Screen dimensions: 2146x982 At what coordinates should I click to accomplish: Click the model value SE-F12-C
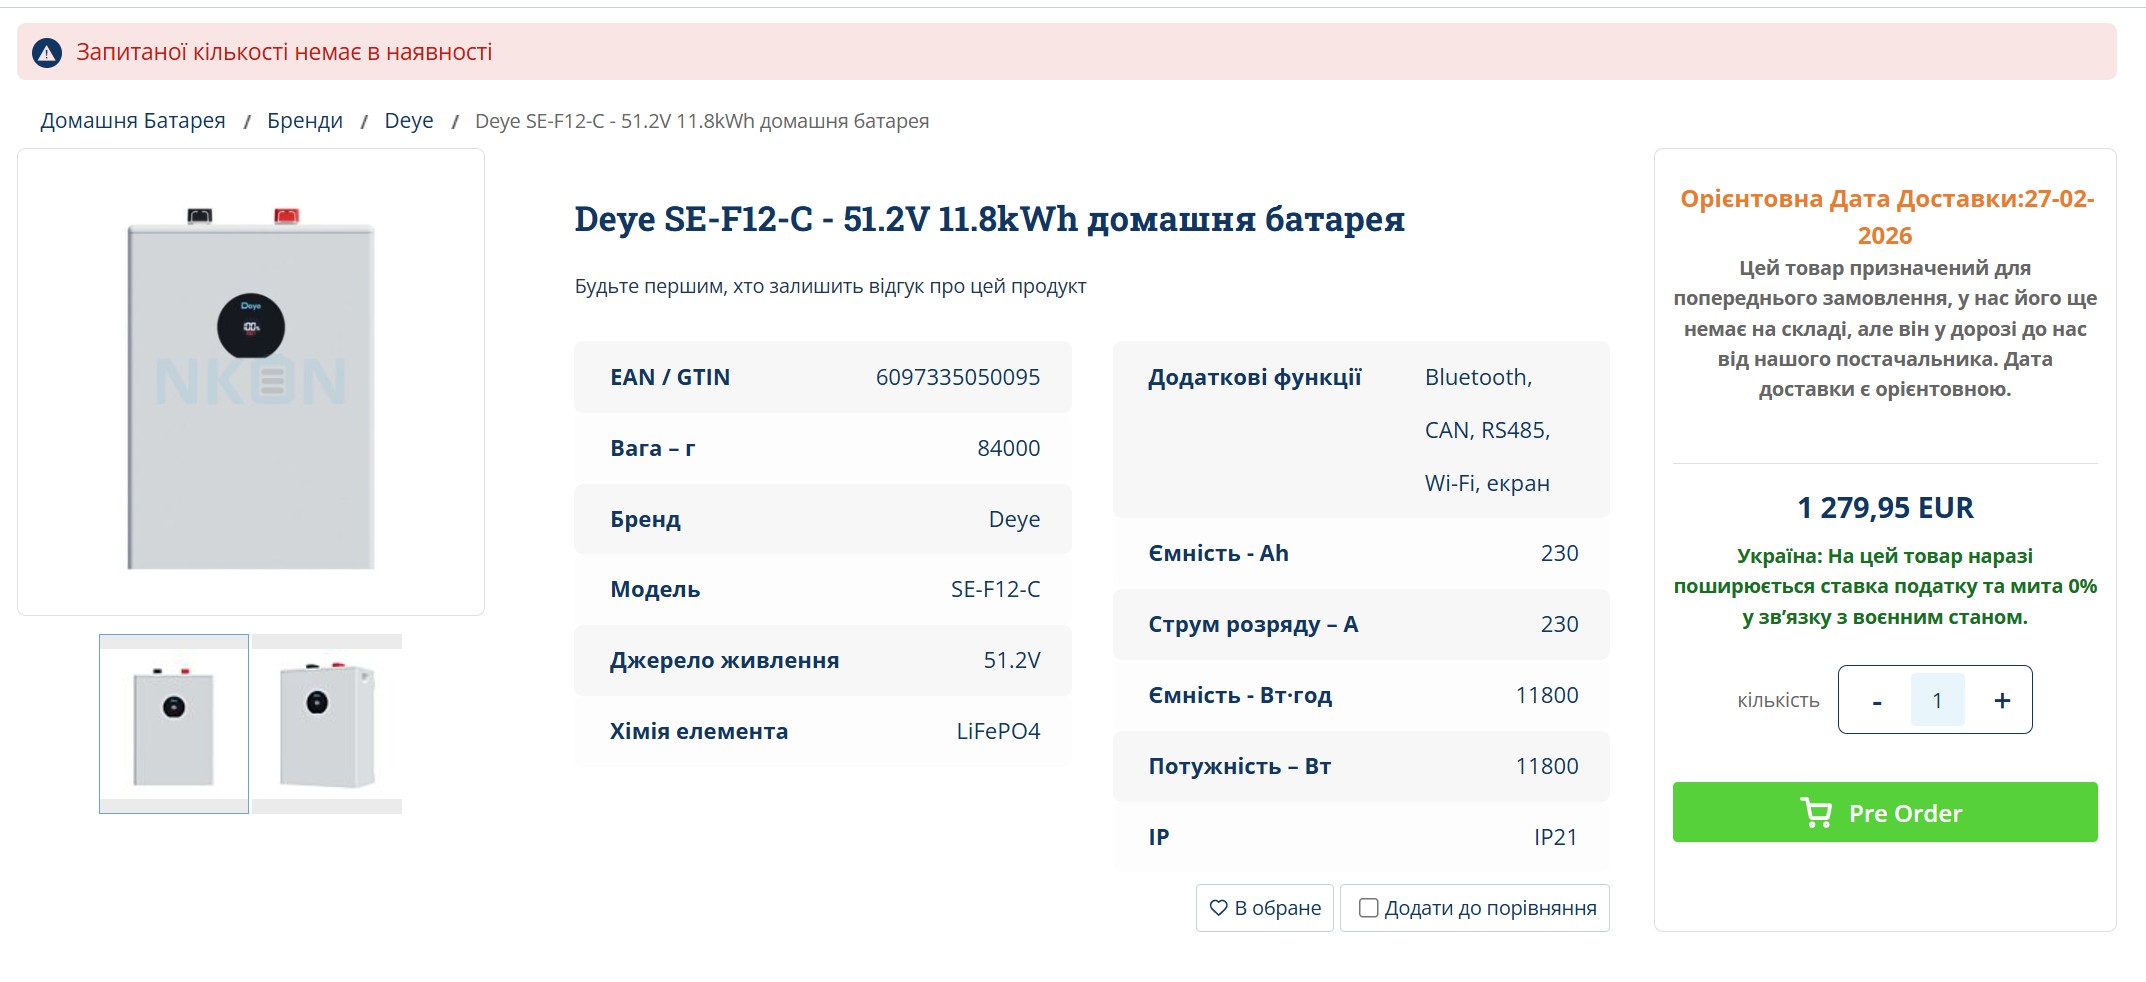[996, 589]
